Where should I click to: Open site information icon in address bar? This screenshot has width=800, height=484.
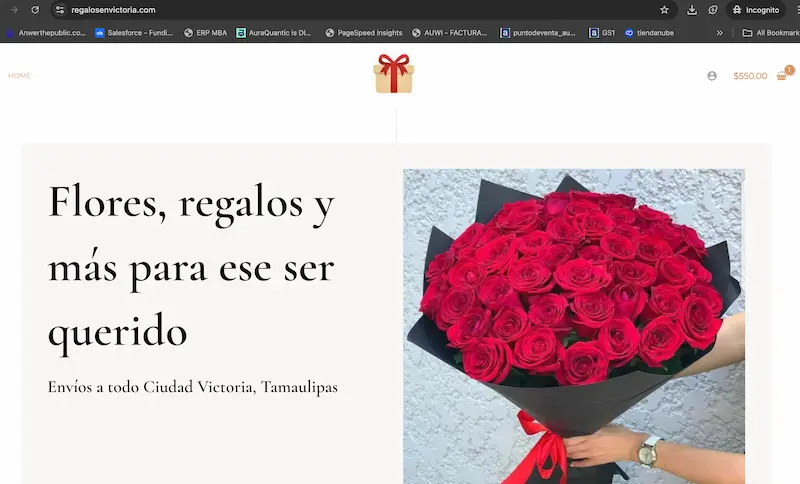click(59, 10)
